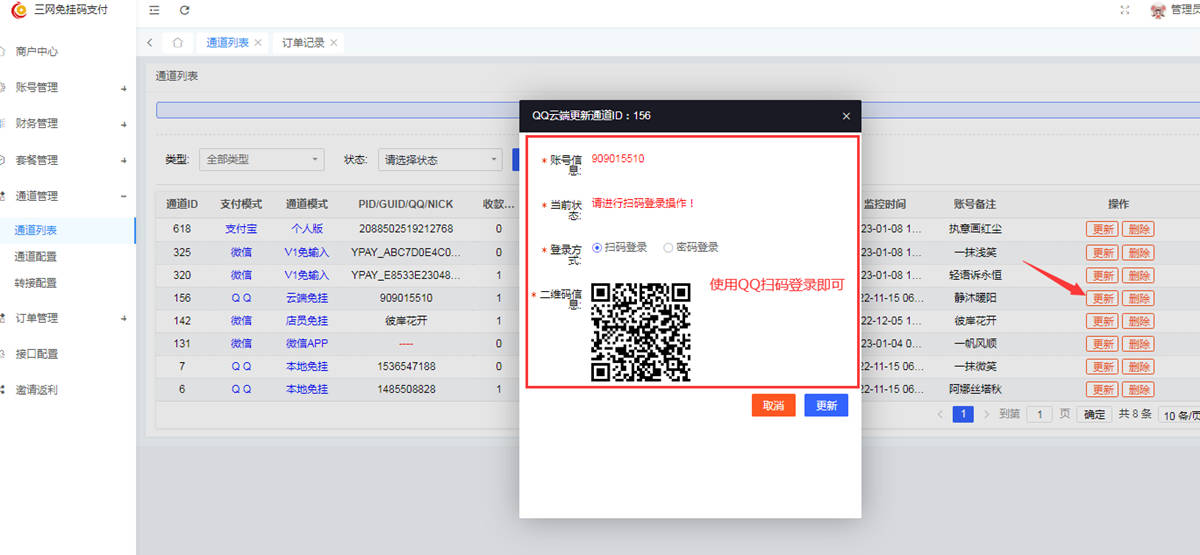Click the 监控时间 column header
1200x555 pixels.
(884, 204)
